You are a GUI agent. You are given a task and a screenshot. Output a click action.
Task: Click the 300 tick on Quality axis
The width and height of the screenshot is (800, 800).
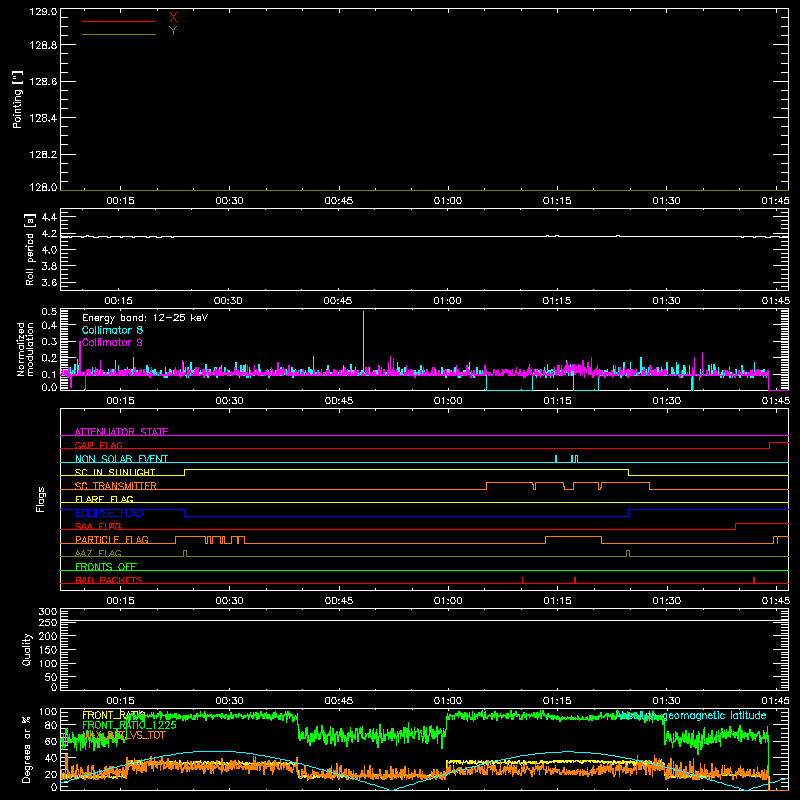click(x=47, y=612)
